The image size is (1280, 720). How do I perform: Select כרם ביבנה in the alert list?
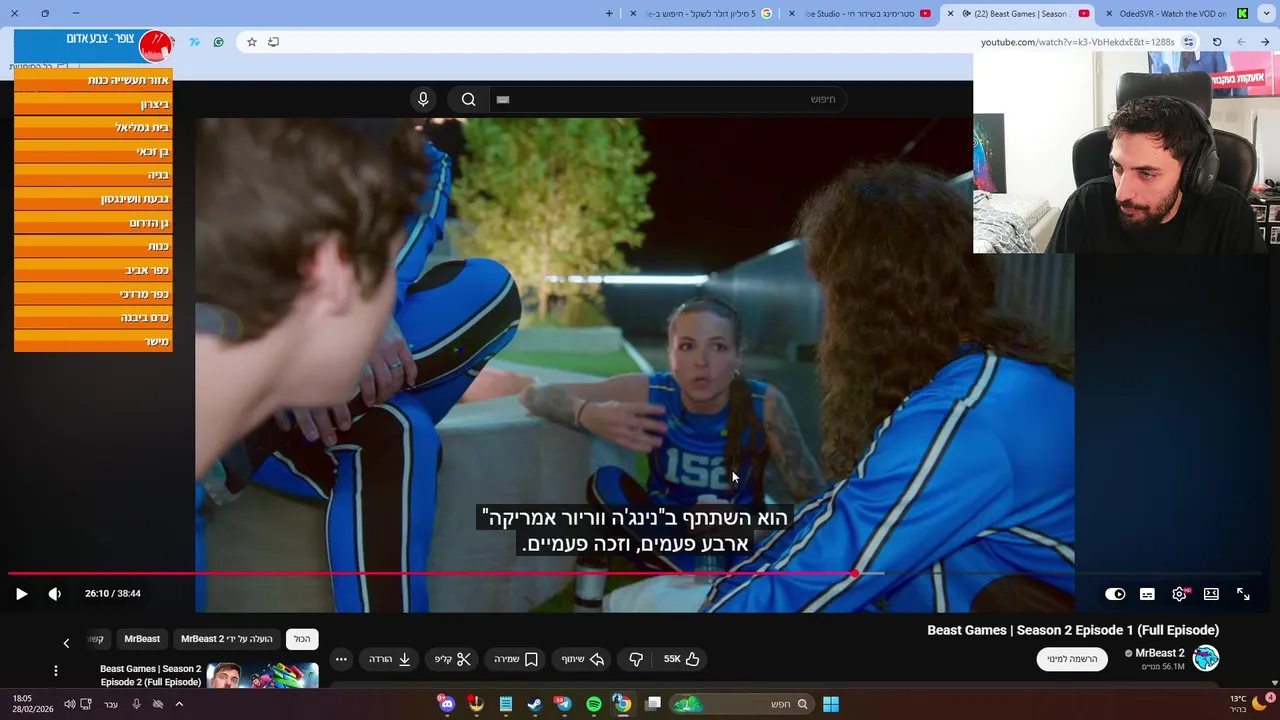click(93, 318)
